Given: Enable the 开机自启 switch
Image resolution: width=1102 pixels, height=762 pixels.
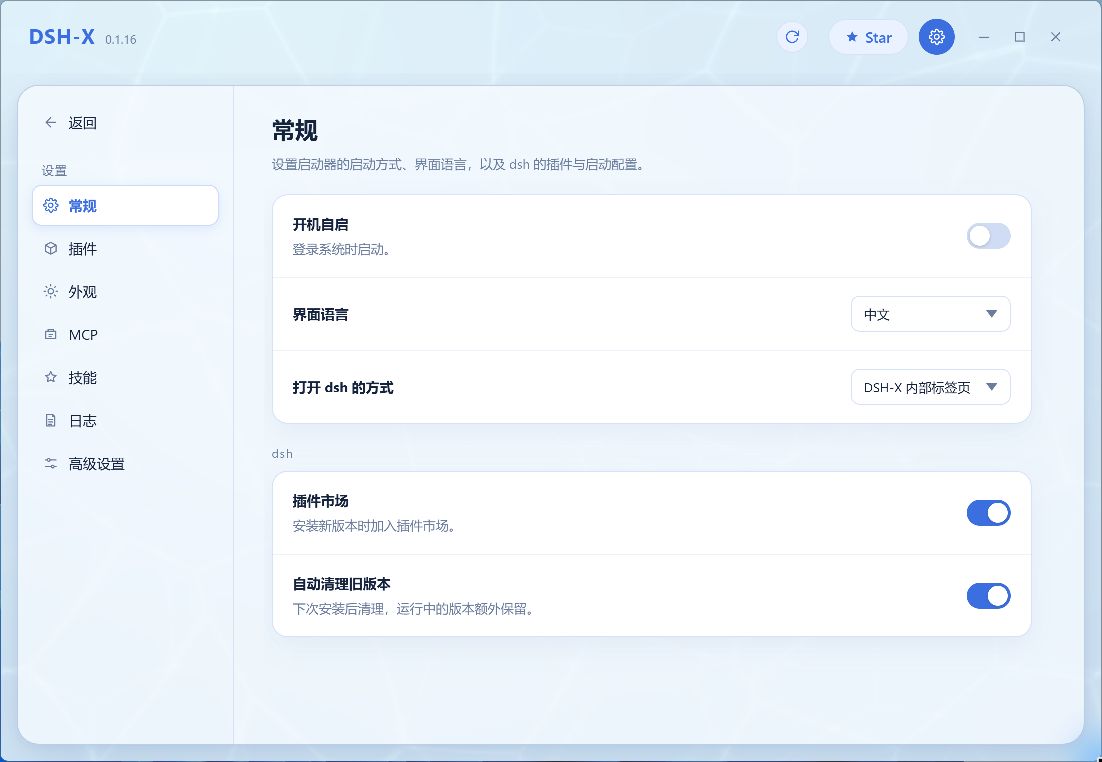Looking at the screenshot, I should [x=988, y=236].
